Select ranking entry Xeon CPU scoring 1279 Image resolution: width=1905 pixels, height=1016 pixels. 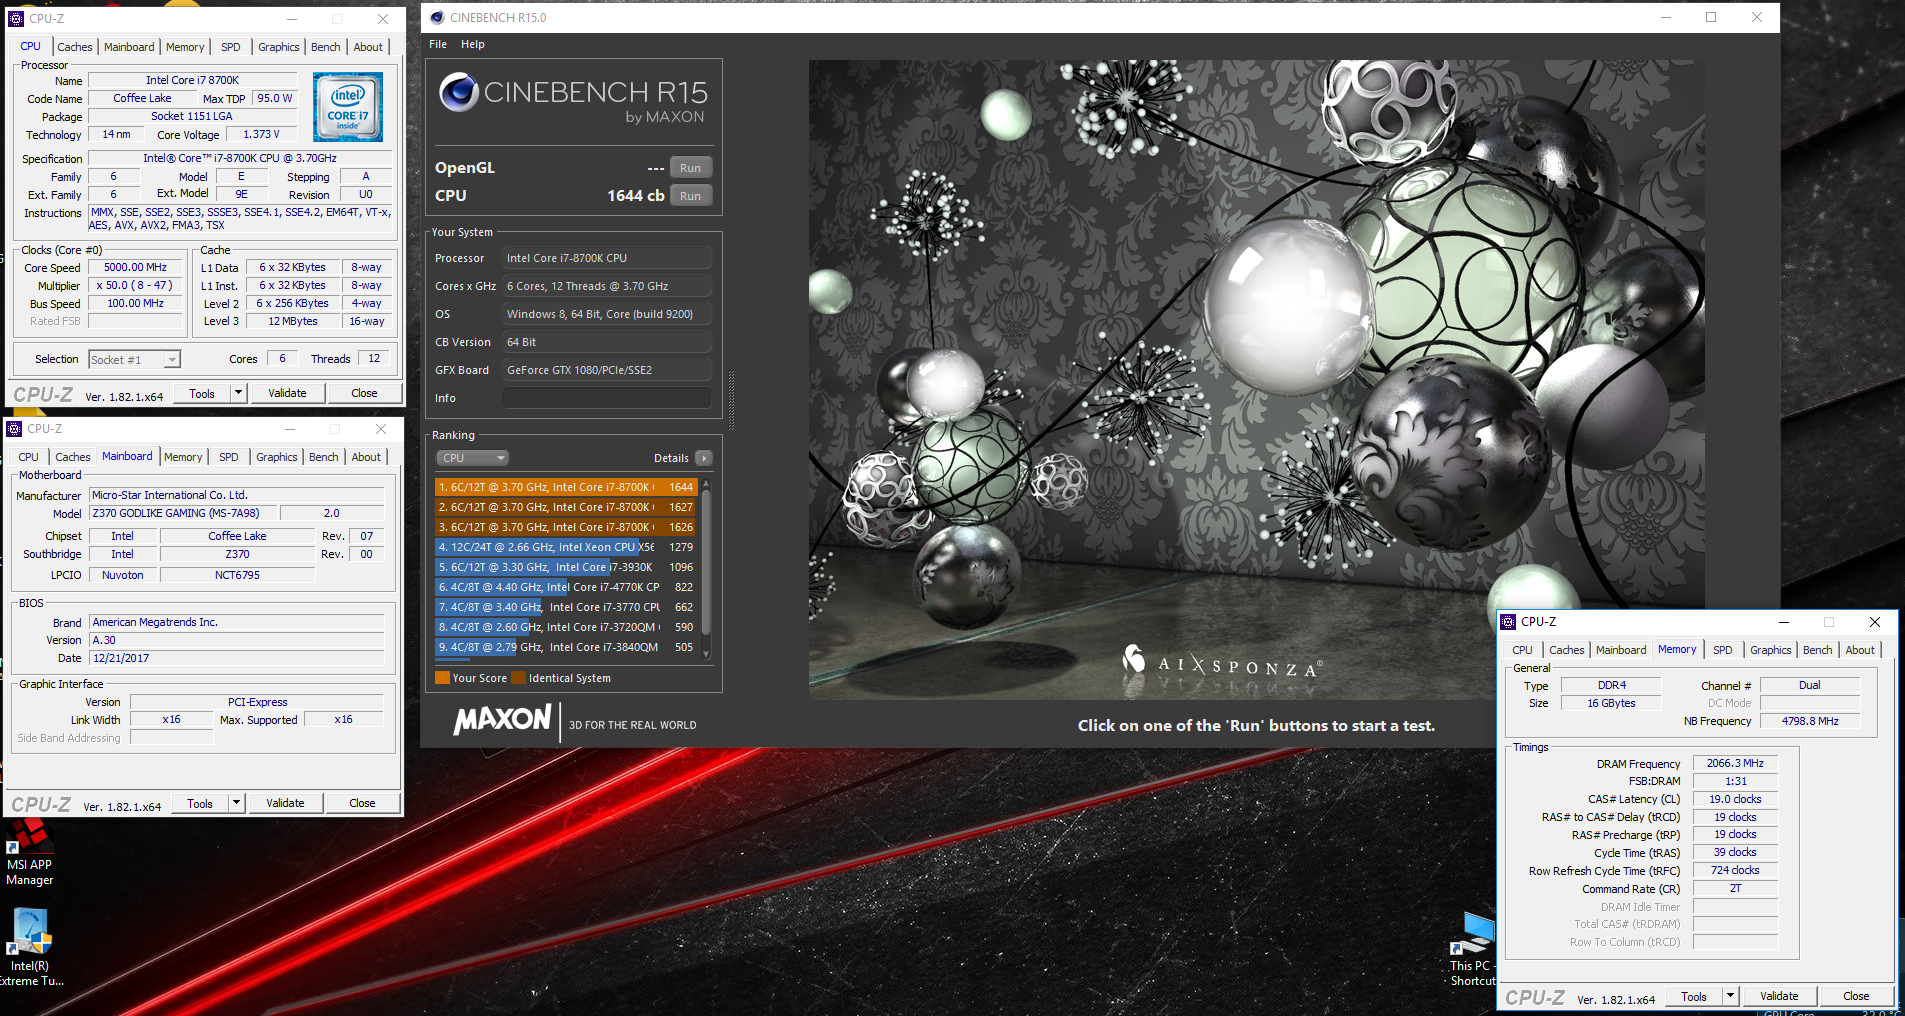coord(566,547)
